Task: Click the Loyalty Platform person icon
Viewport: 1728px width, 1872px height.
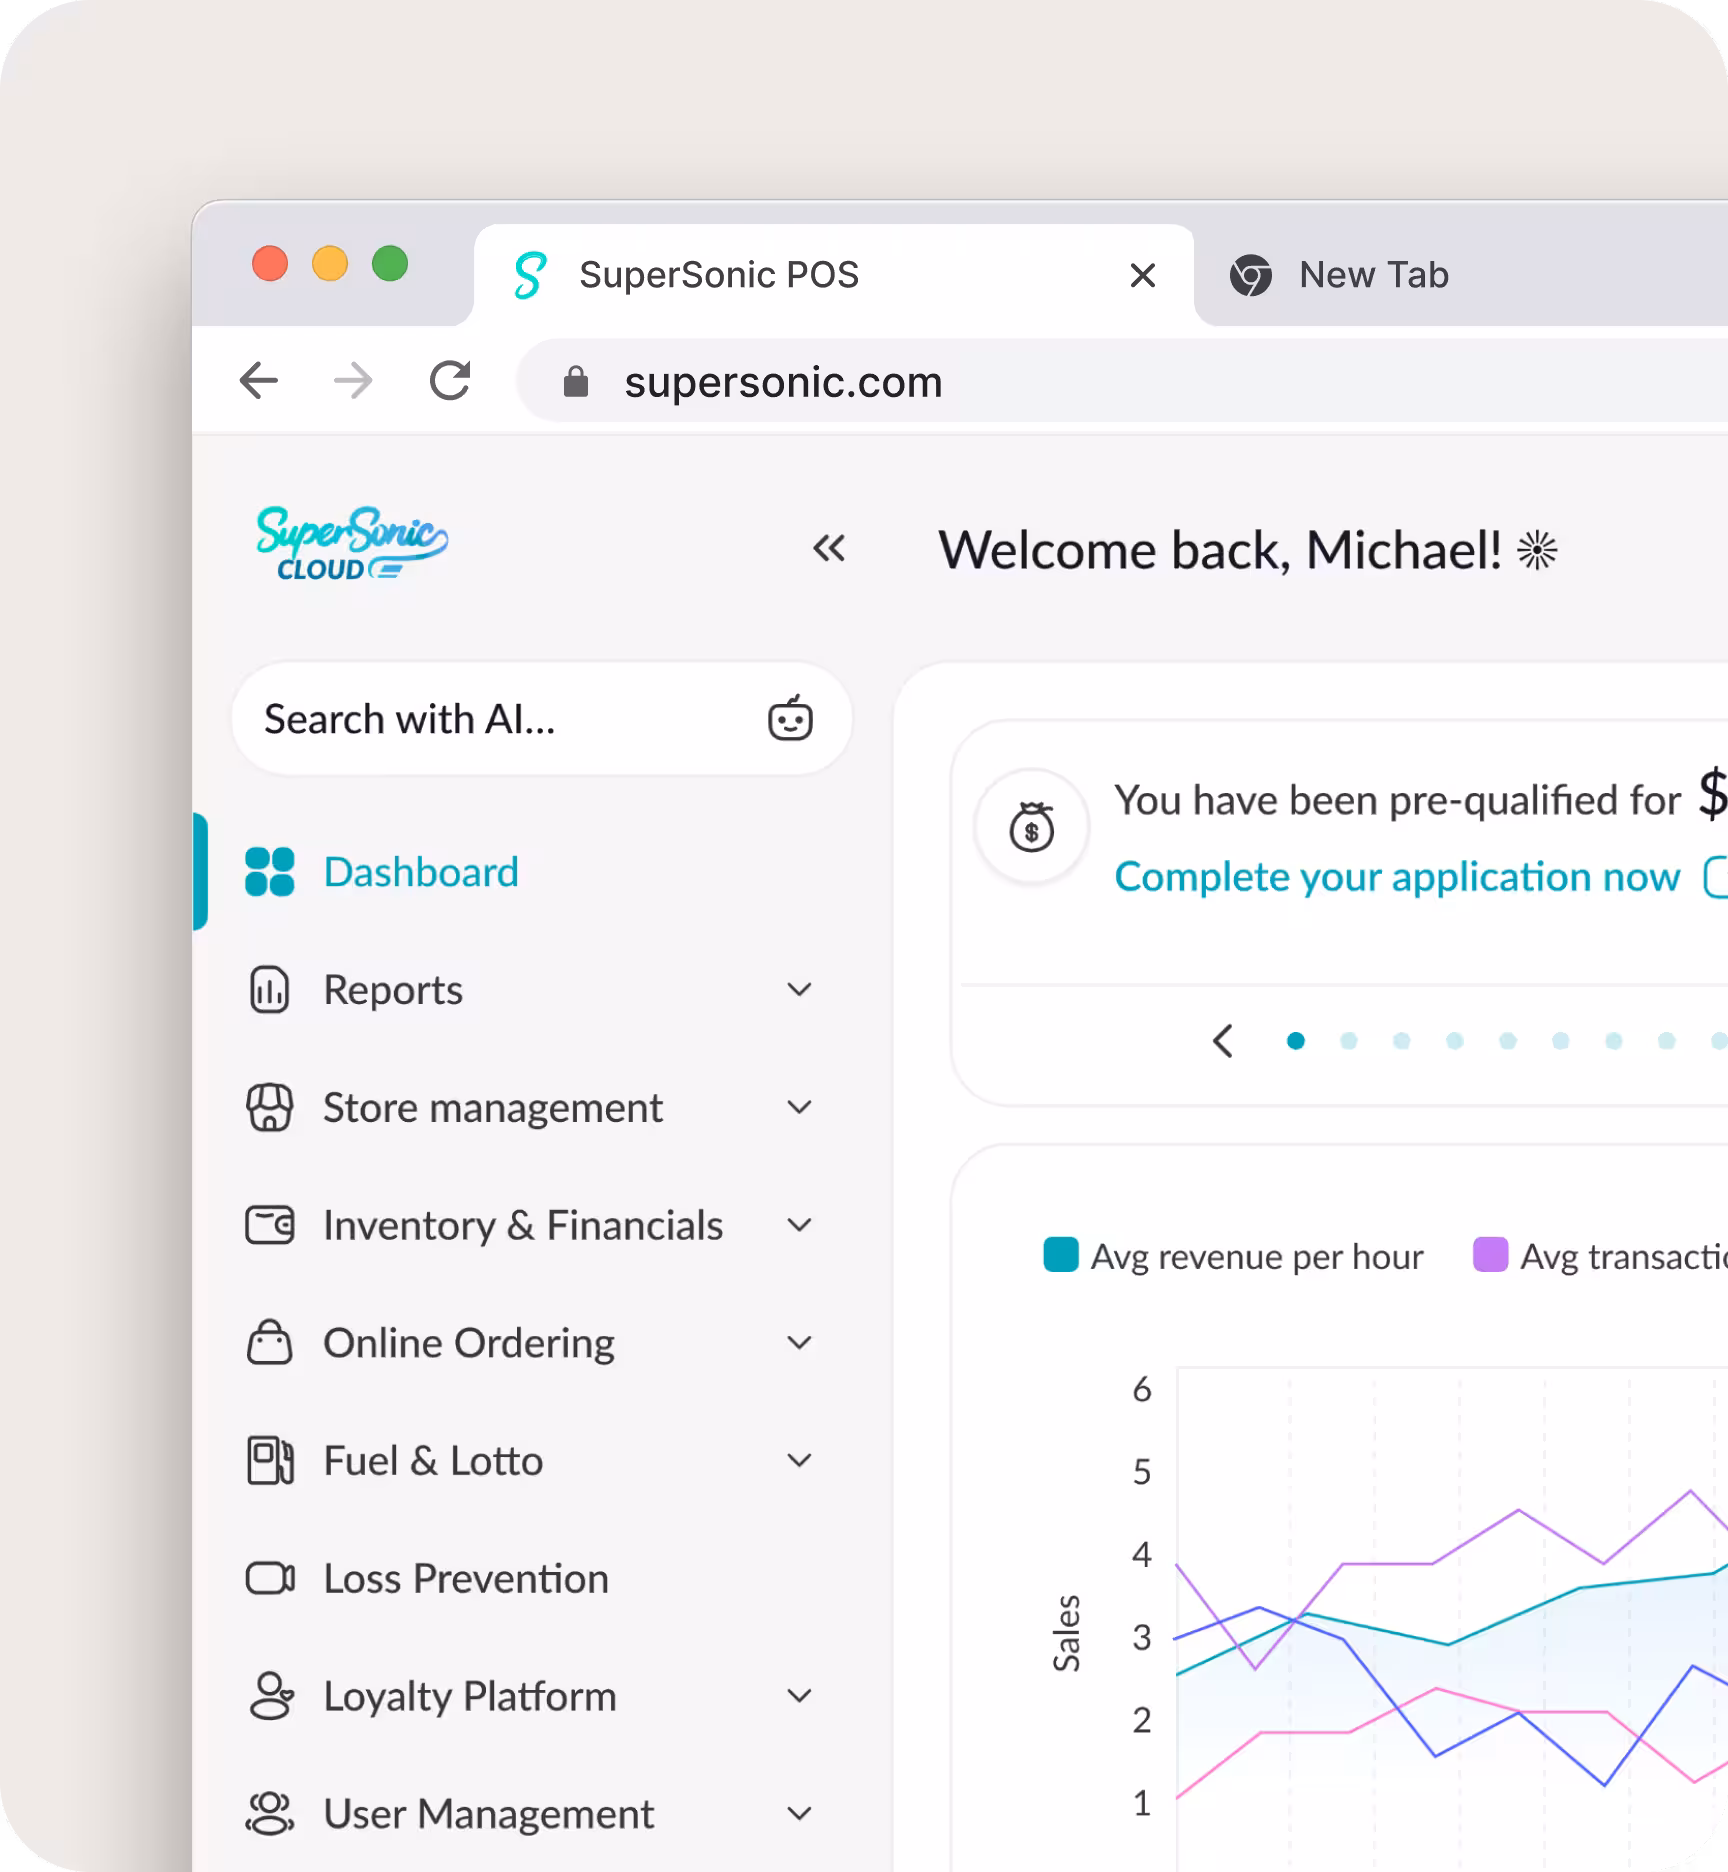Action: pos(271,1696)
